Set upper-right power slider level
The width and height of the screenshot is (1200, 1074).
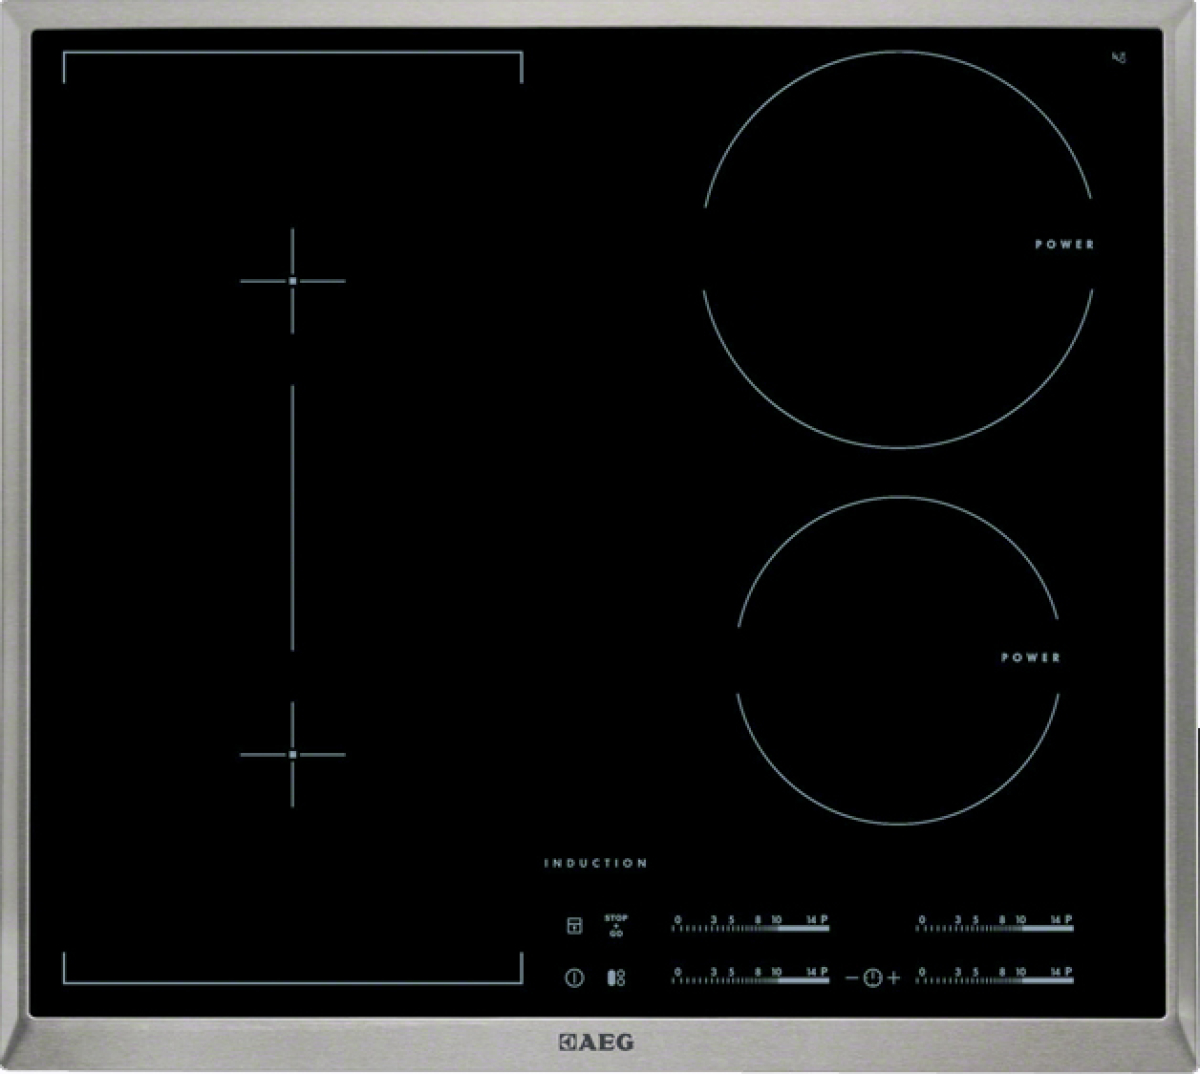[x=994, y=924]
